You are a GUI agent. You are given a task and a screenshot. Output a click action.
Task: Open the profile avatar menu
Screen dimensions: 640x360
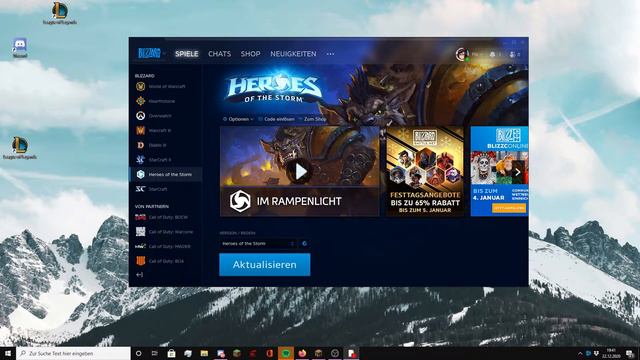(462, 54)
